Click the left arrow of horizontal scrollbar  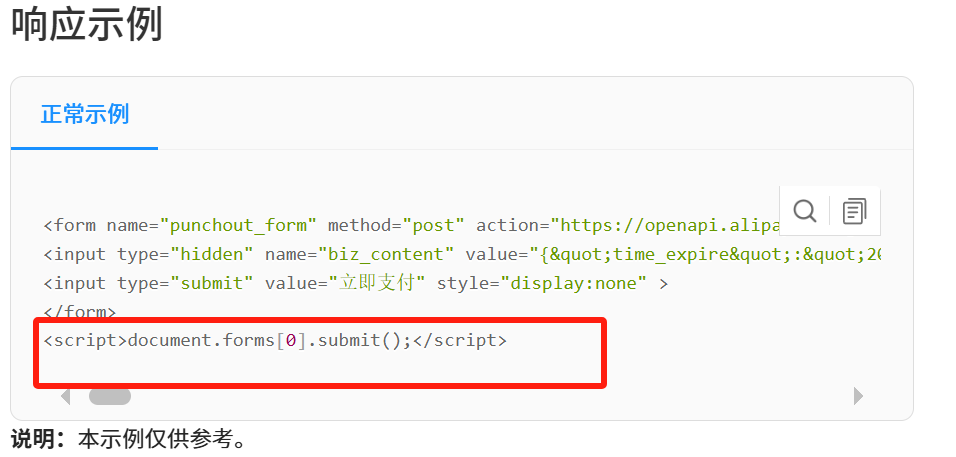66,397
